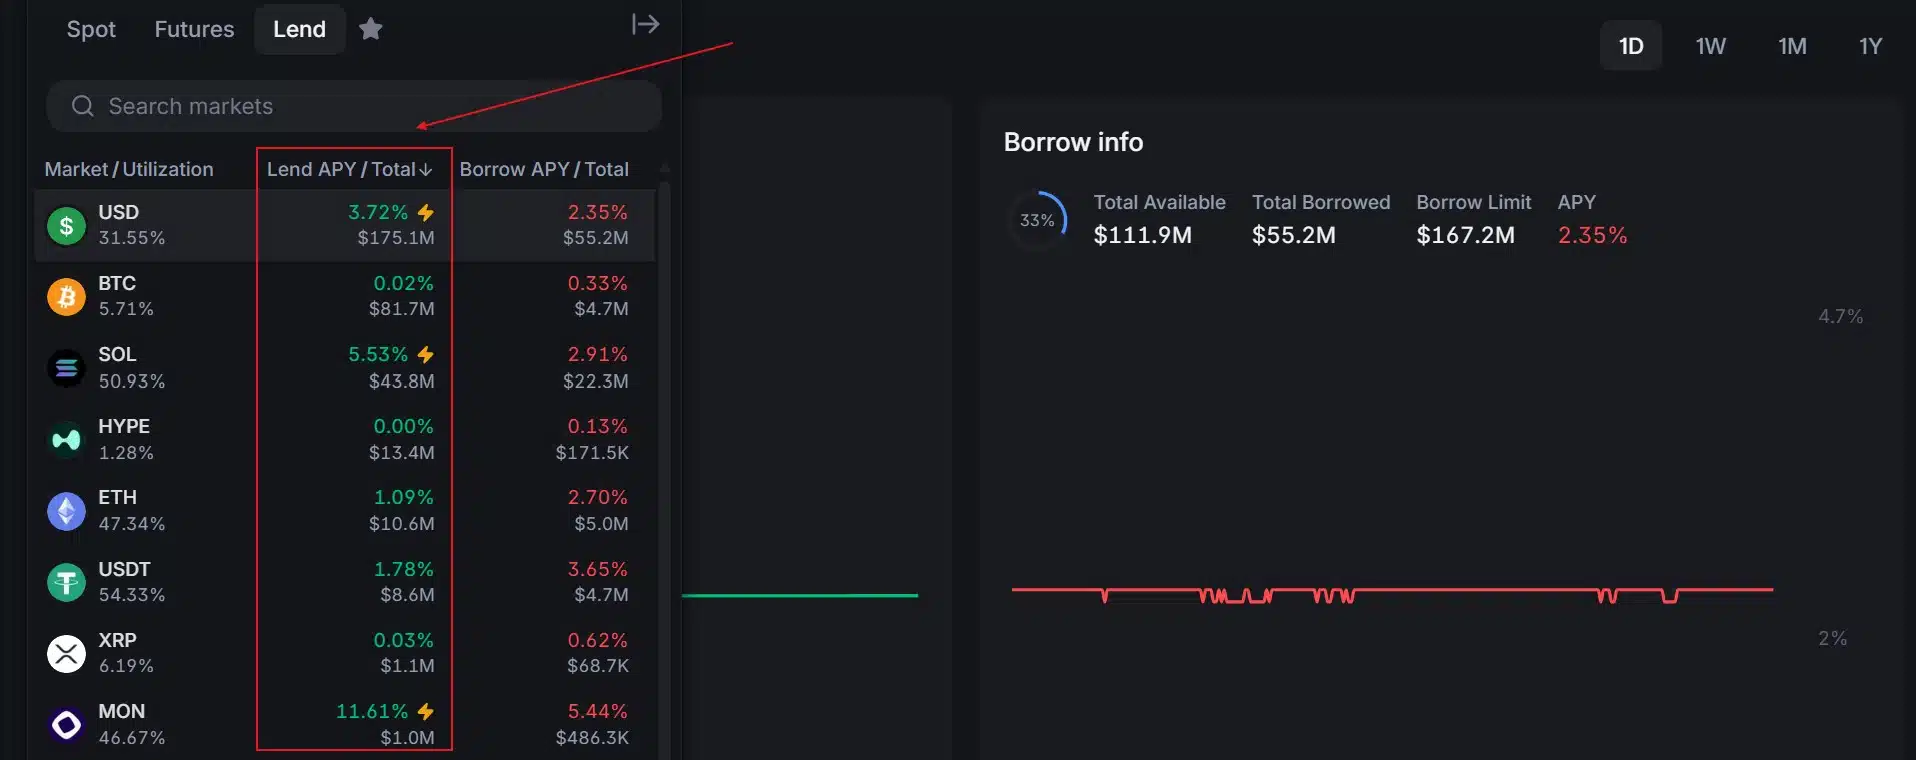Click the SOL Solana logo icon
The width and height of the screenshot is (1916, 760).
[66, 368]
